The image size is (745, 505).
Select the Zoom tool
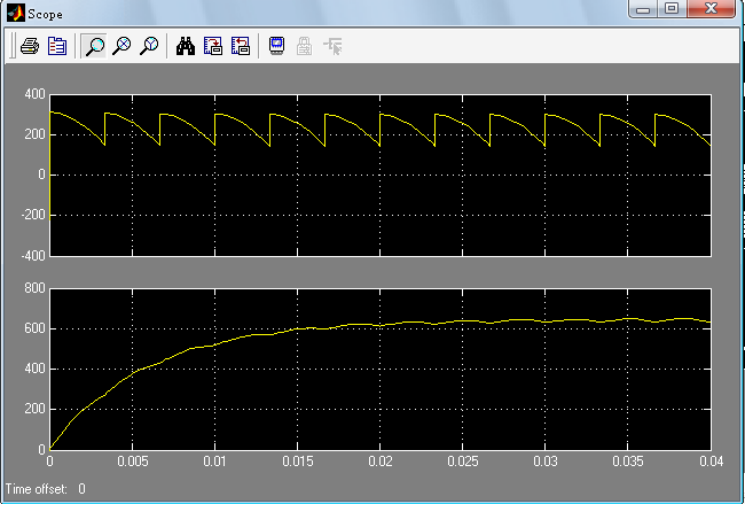pos(94,46)
